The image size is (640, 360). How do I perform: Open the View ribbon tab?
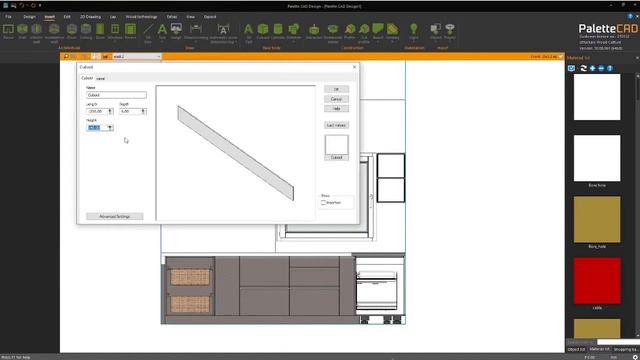pyautogui.click(x=190, y=17)
